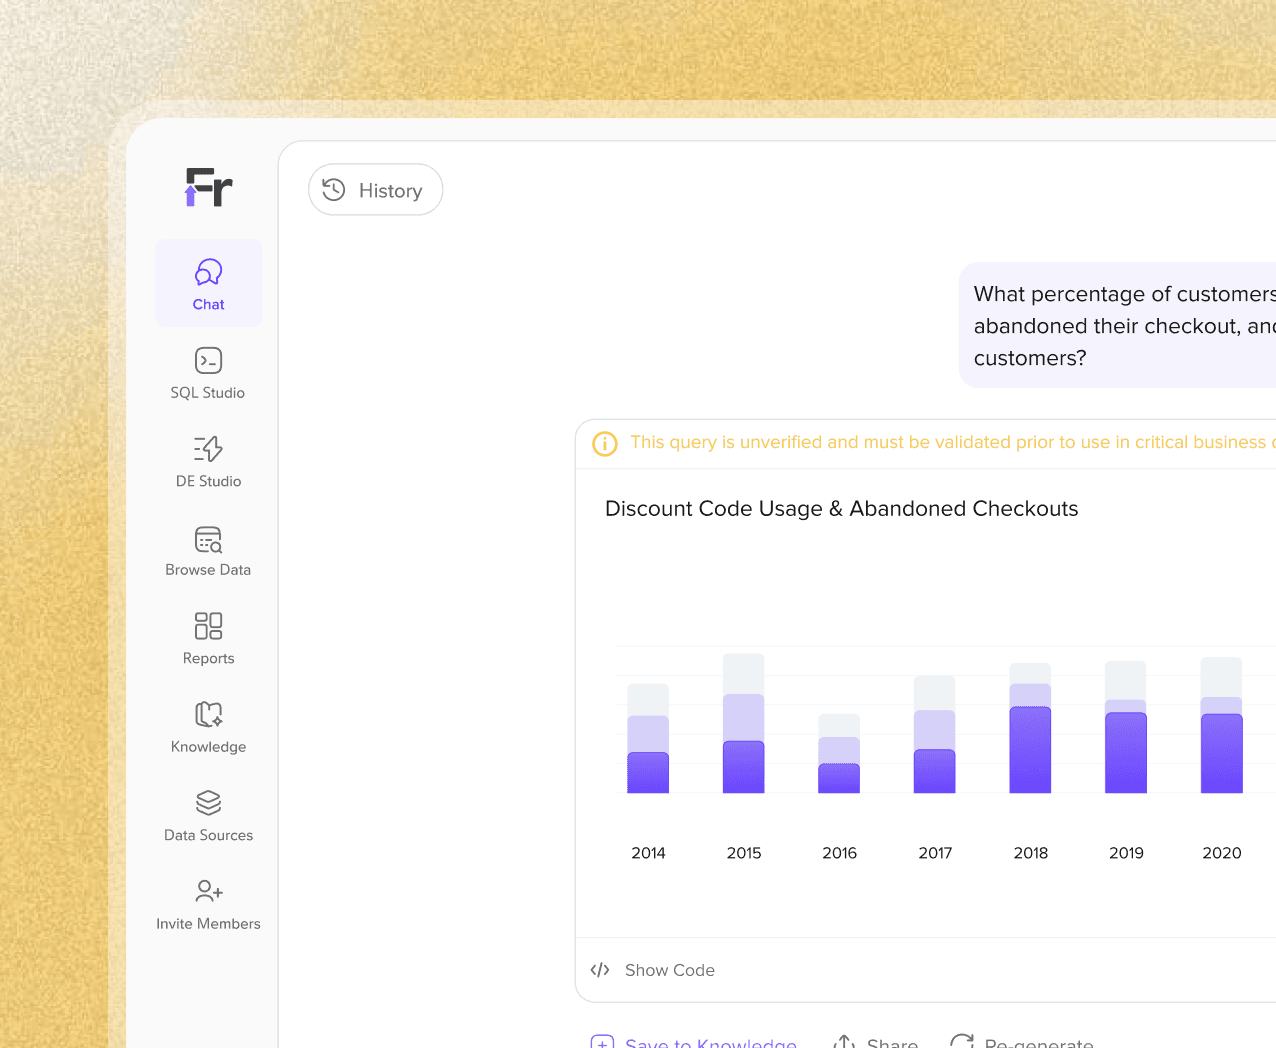Image resolution: width=1276 pixels, height=1048 pixels.
Task: Click the 2016 axis label
Action: tap(839, 853)
